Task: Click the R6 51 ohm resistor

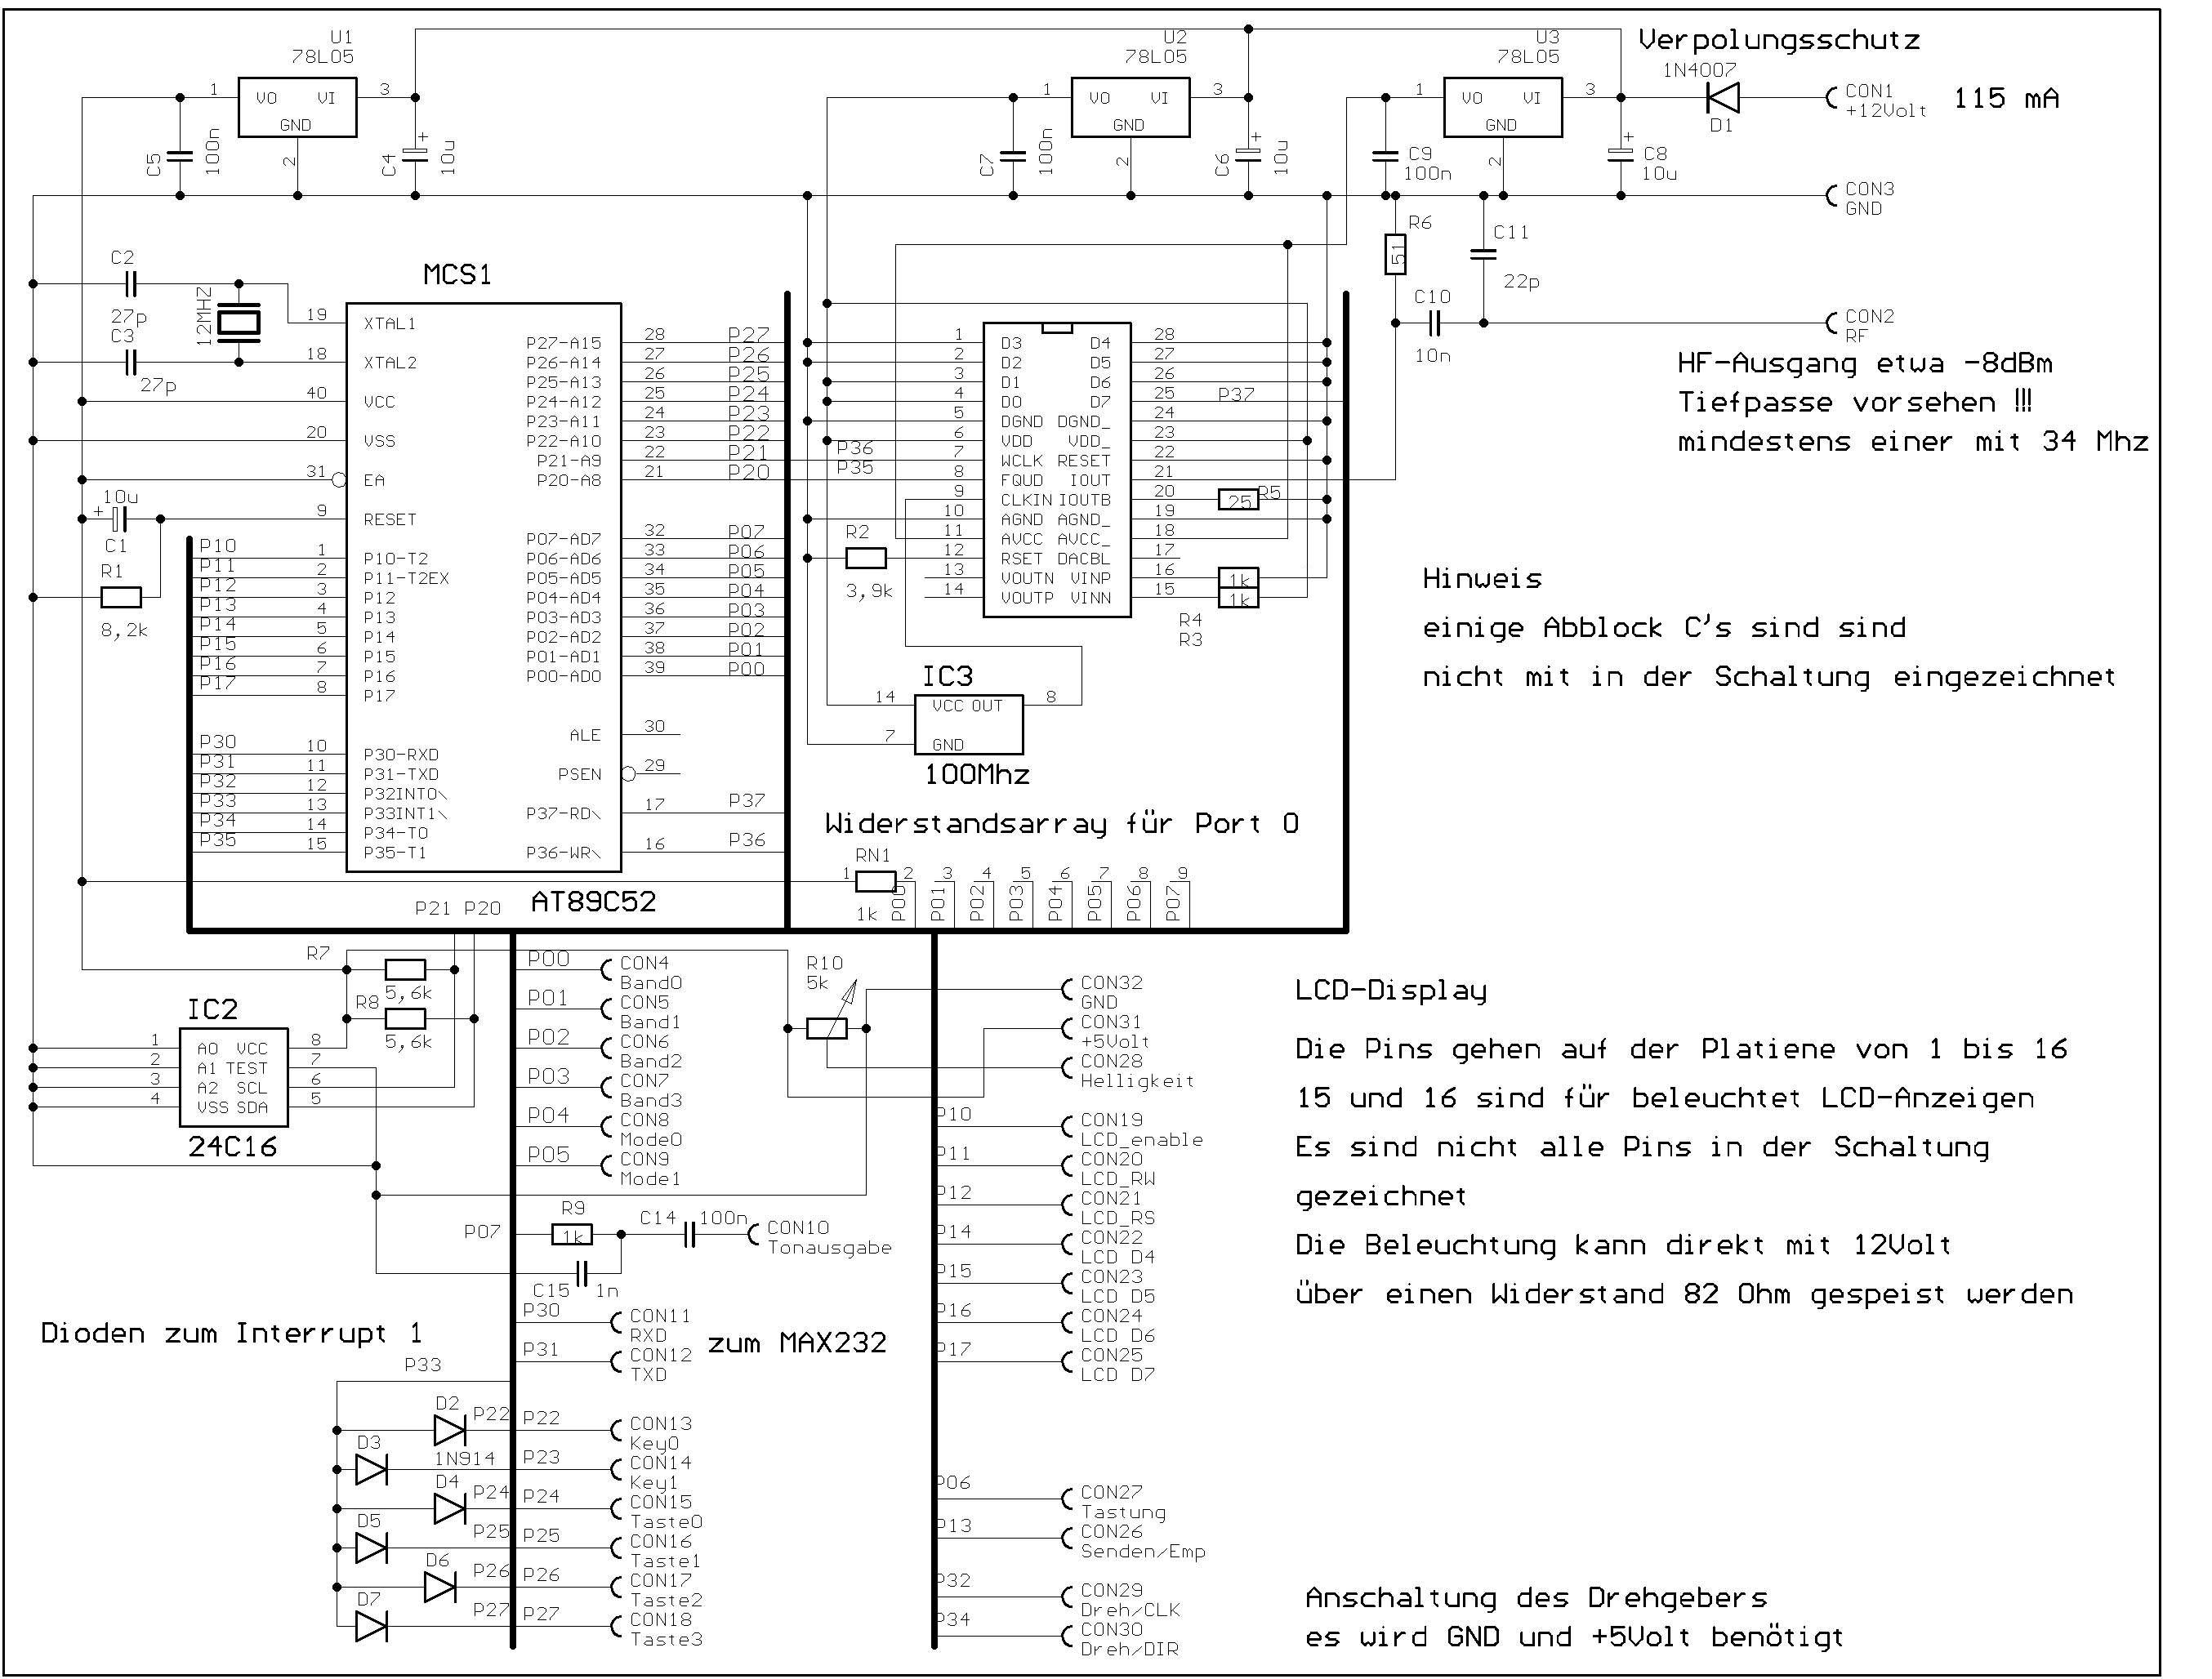Action: [1395, 254]
